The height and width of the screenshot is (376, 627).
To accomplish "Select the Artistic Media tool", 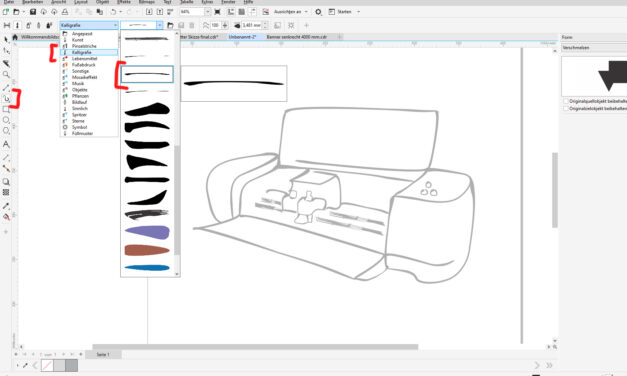I will pos(6,98).
